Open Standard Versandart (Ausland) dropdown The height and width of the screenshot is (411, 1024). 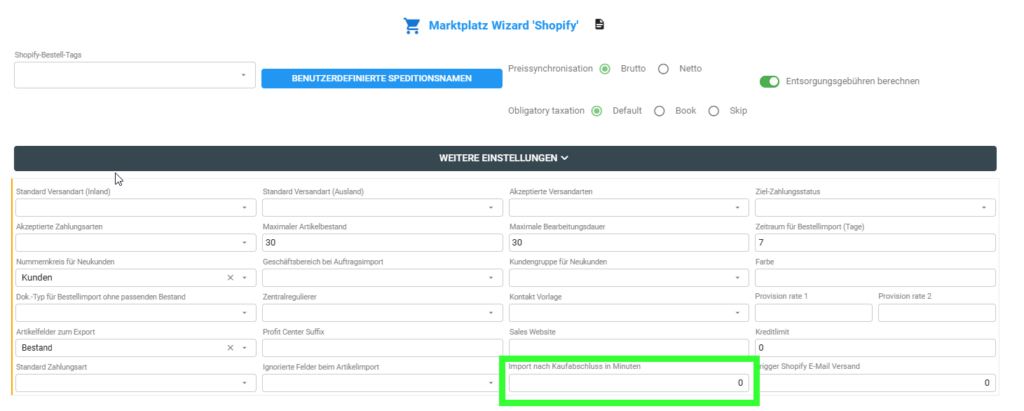pos(382,207)
